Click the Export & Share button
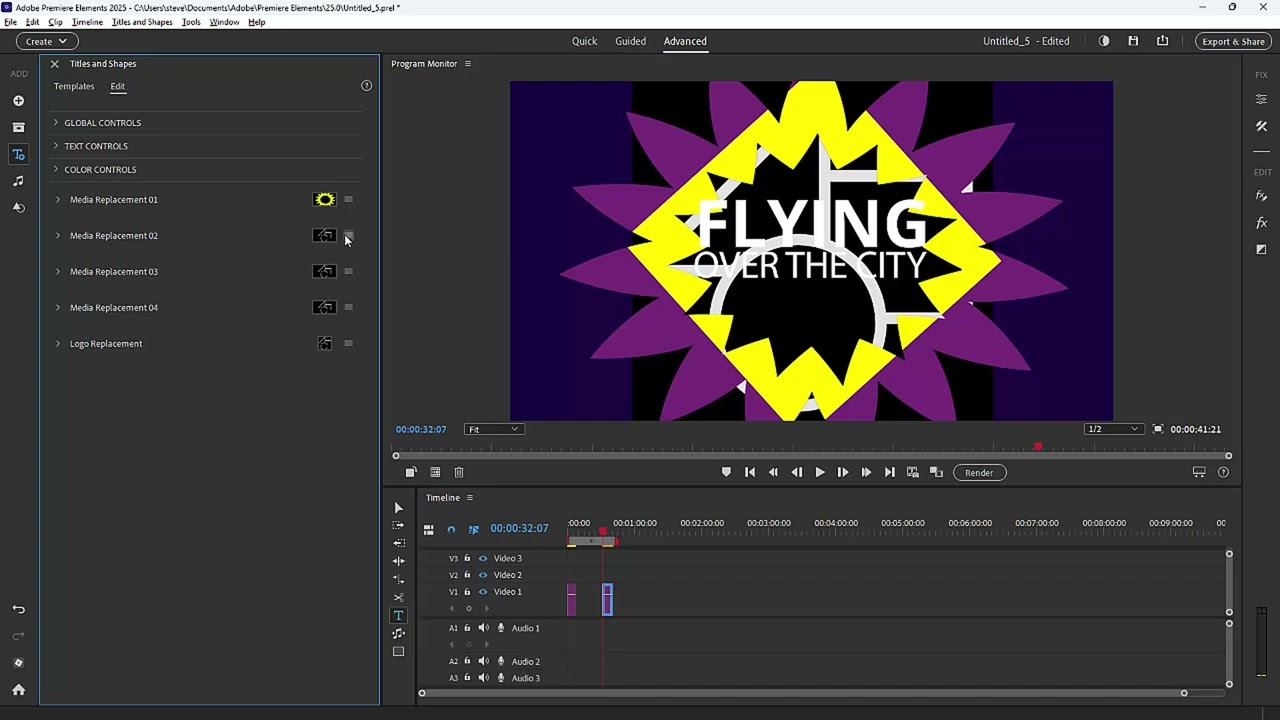1280x720 pixels. (x=1233, y=41)
